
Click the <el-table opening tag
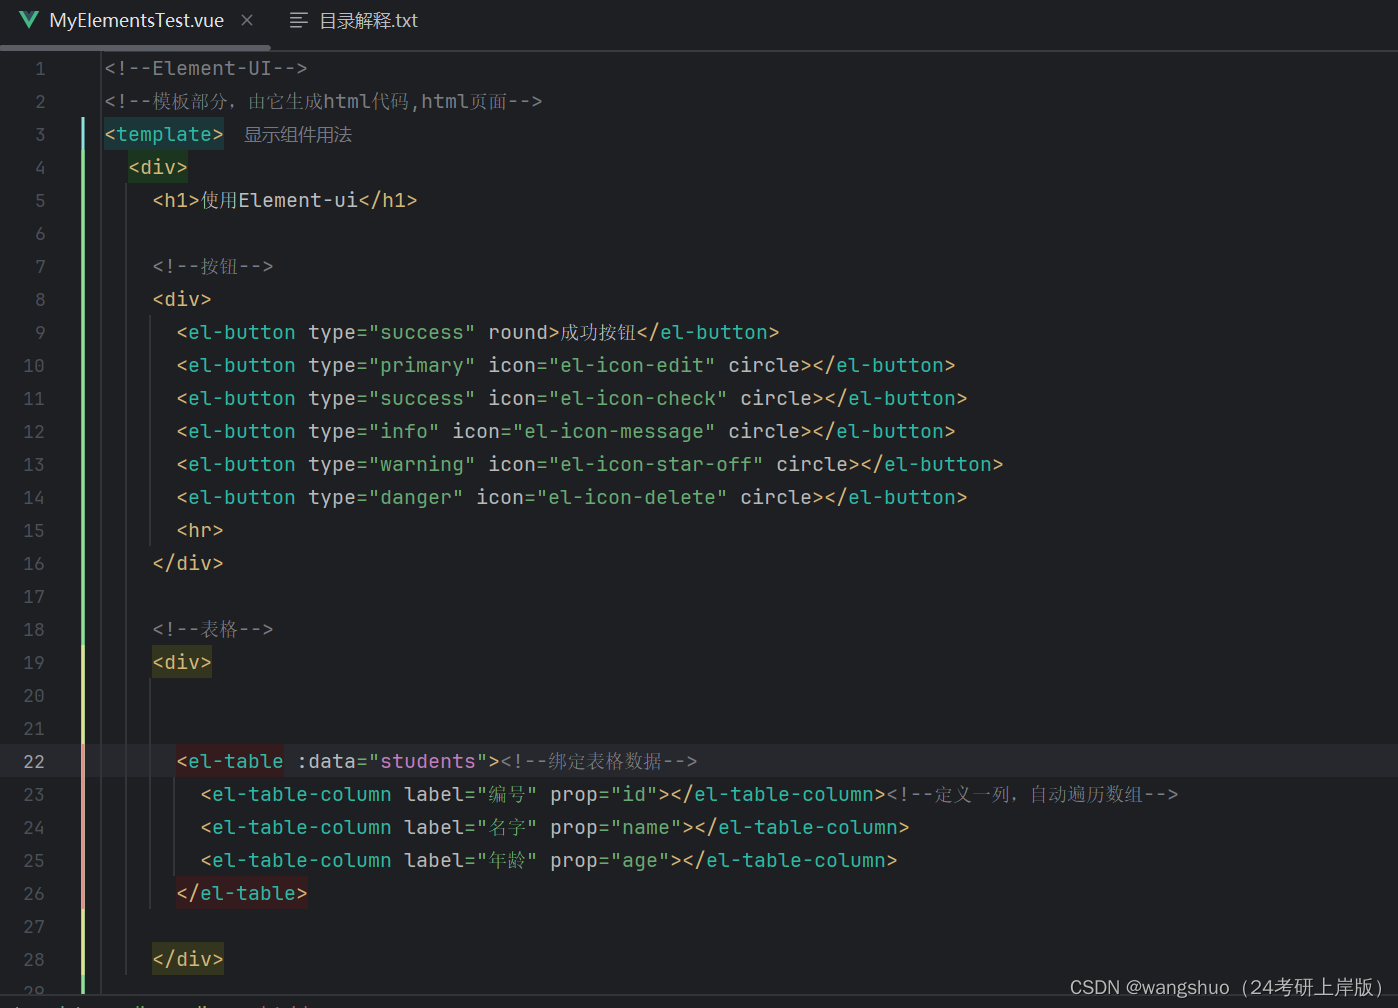click(230, 761)
